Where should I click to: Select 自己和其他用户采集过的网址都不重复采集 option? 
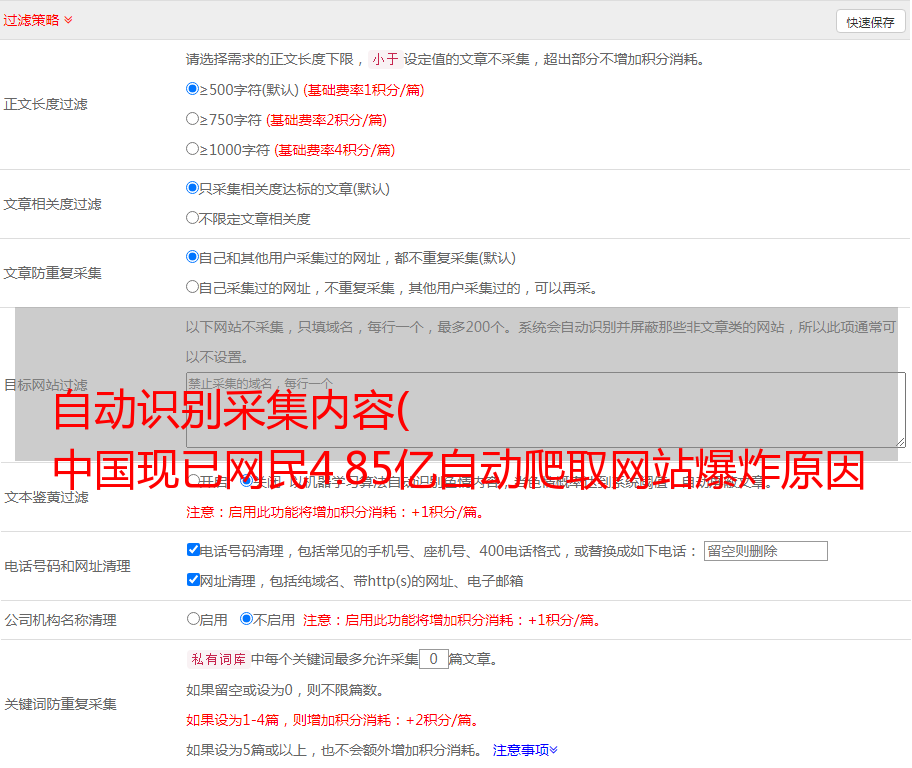pyautogui.click(x=192, y=257)
